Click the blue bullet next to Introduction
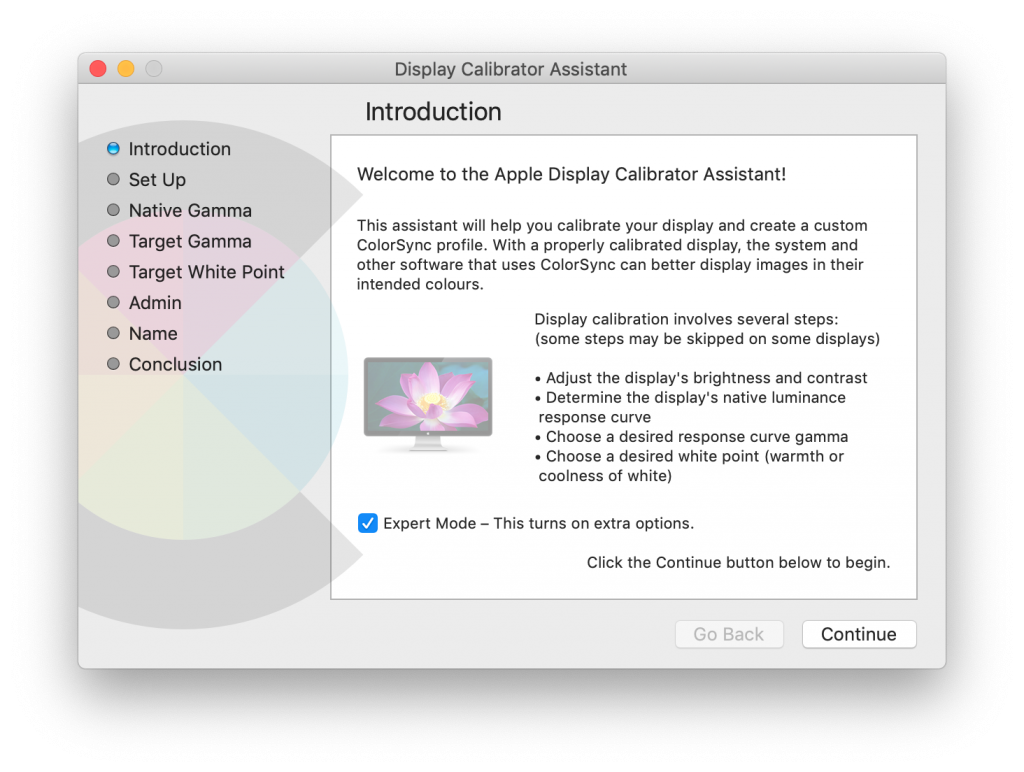This screenshot has width=1024, height=772. pos(113,149)
